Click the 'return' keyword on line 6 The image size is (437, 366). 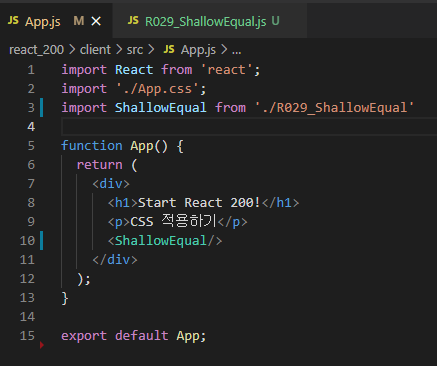coord(100,165)
